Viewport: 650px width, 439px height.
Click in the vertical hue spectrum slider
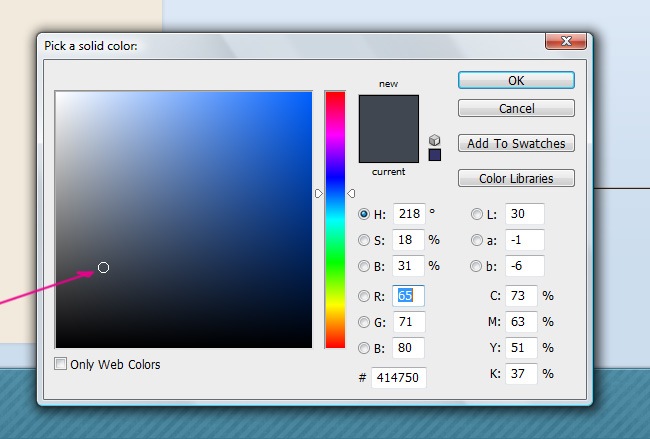tap(334, 220)
